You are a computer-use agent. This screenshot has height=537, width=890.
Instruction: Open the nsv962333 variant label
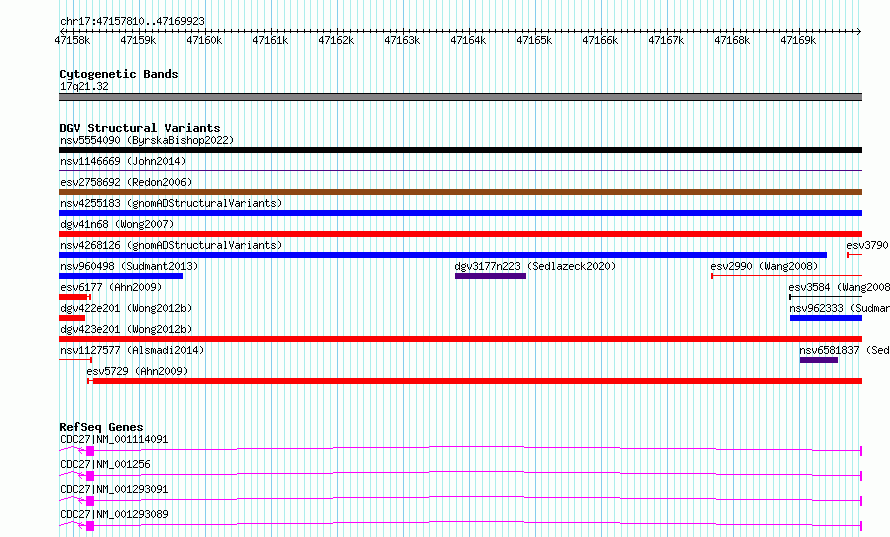[839, 308]
